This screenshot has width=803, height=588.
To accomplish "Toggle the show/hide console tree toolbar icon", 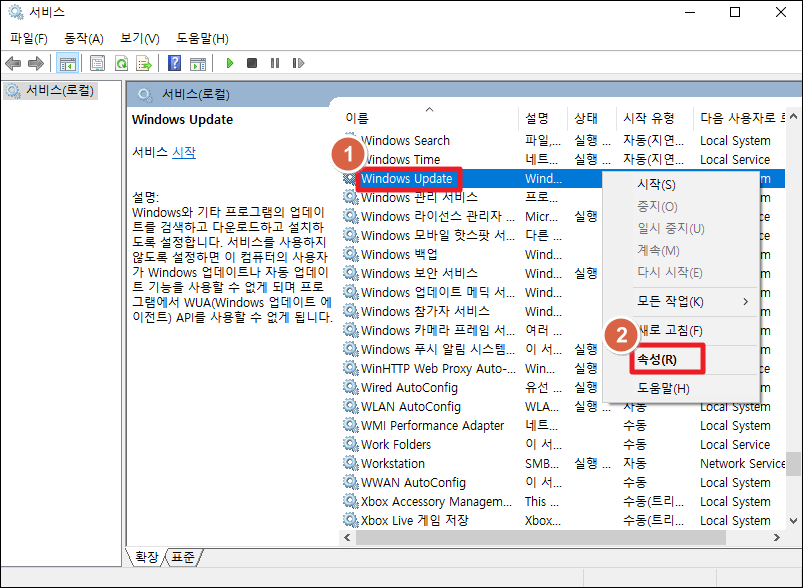I will (x=68, y=64).
